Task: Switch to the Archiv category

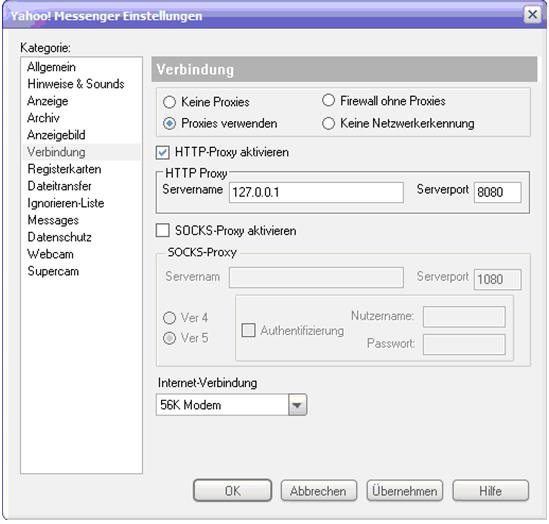Action: pyautogui.click(x=43, y=118)
